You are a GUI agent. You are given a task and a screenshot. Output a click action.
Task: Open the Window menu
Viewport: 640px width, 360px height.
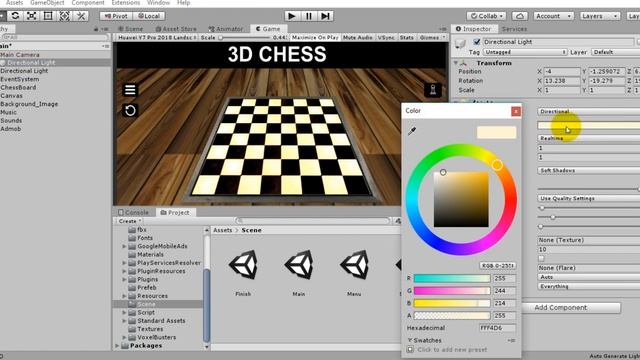pyautogui.click(x=158, y=3)
